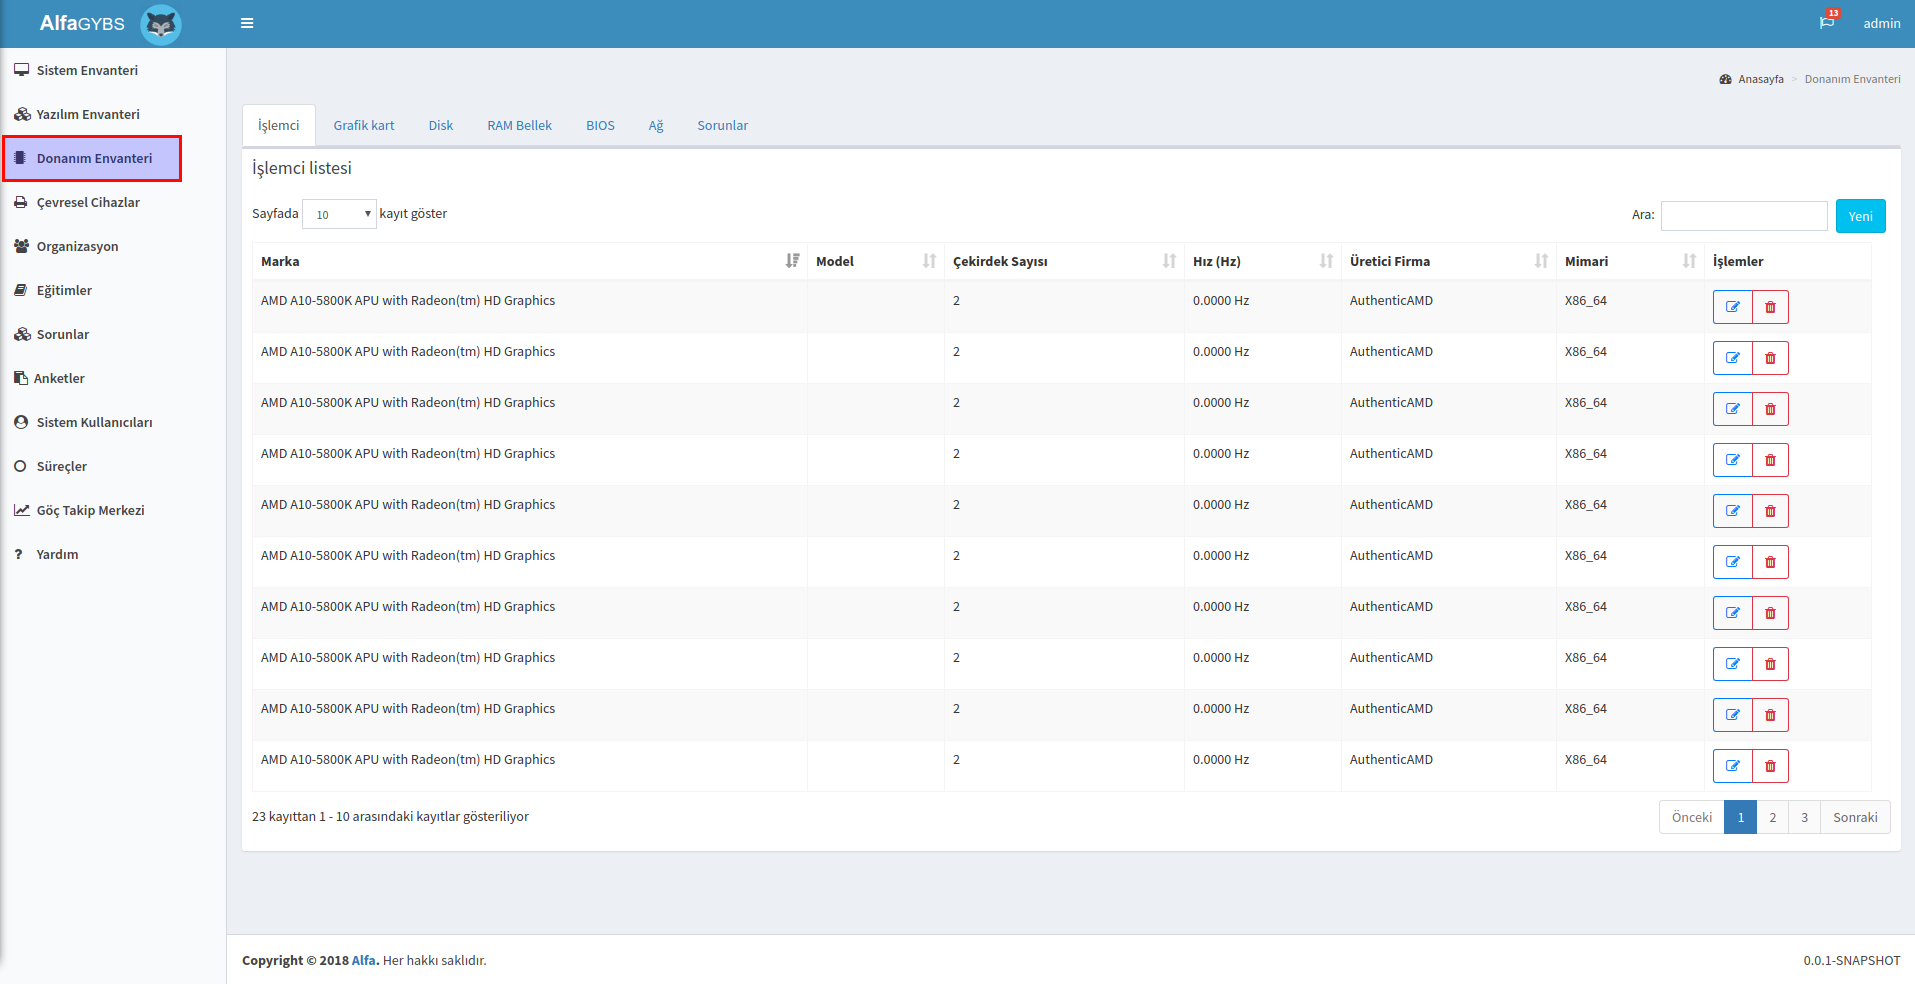This screenshot has width=1915, height=984.
Task: Click the edit icon in the first table row
Action: [x=1733, y=307]
